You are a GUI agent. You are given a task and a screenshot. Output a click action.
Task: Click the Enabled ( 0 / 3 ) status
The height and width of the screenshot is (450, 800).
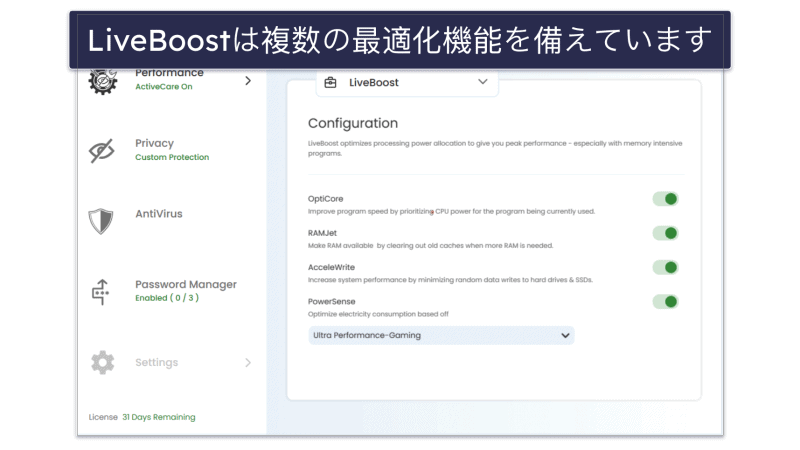pyautogui.click(x=167, y=297)
